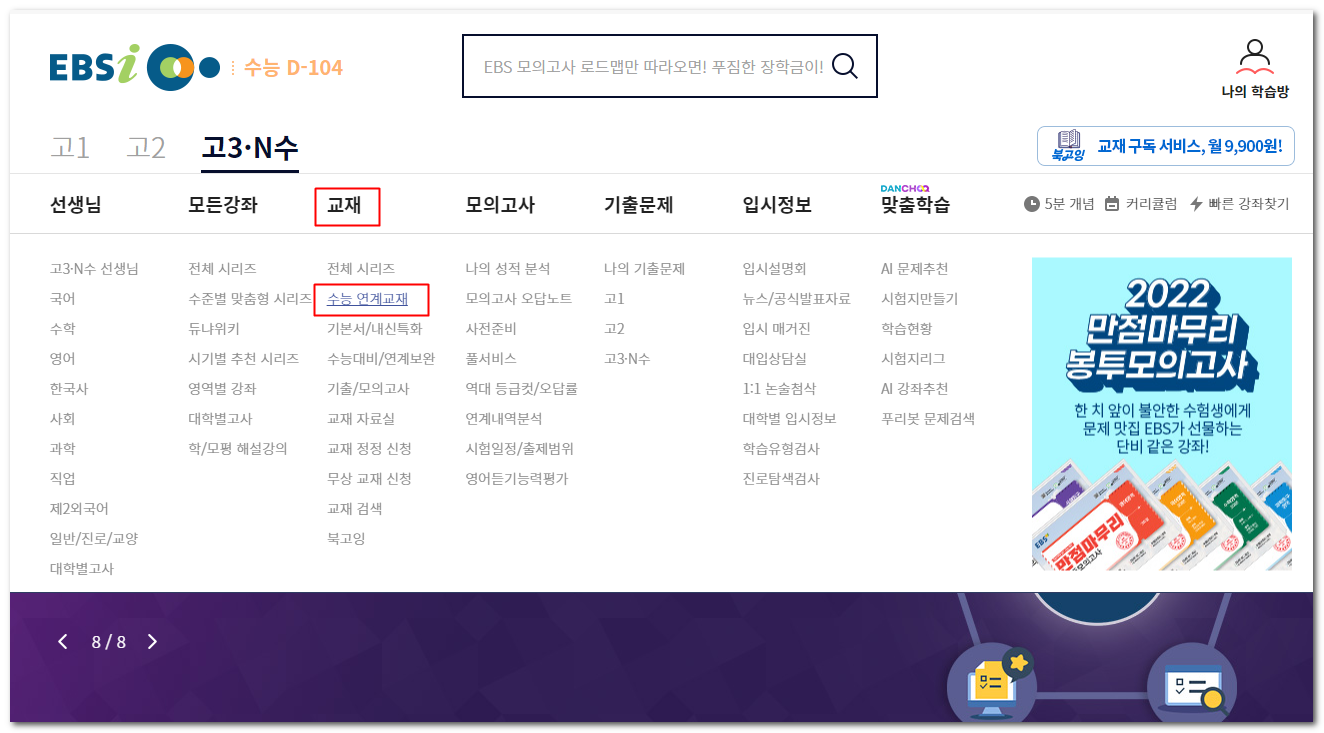This screenshot has height=733, width=1324.
Task: Click 수학 subject link
Action: coord(63,329)
